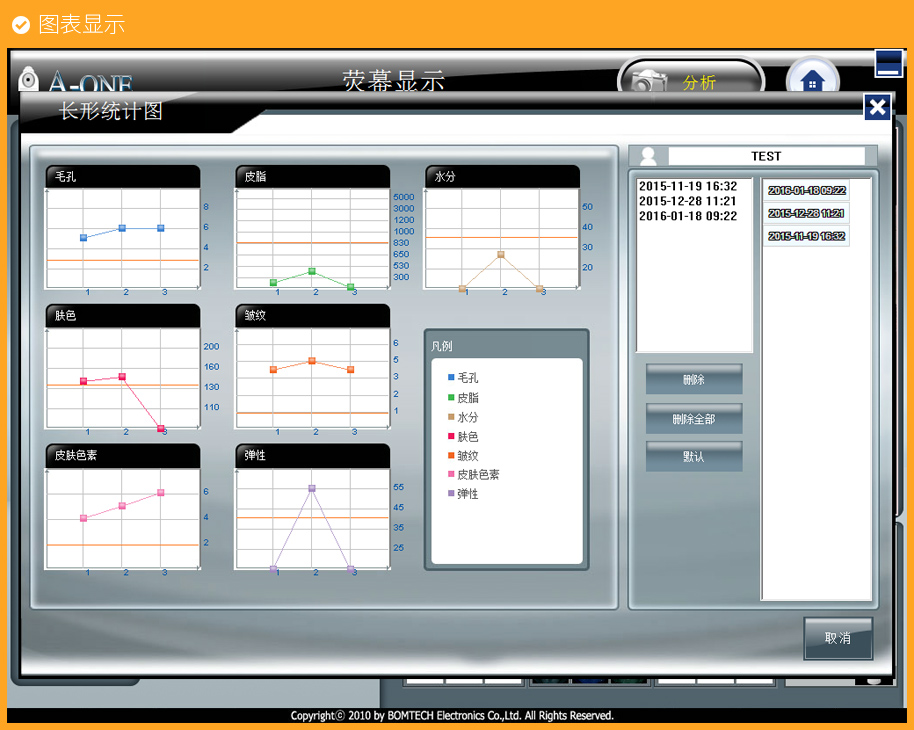914x730 pixels.
Task: Click the purple 弹性 legend marker
Action: 451,494
